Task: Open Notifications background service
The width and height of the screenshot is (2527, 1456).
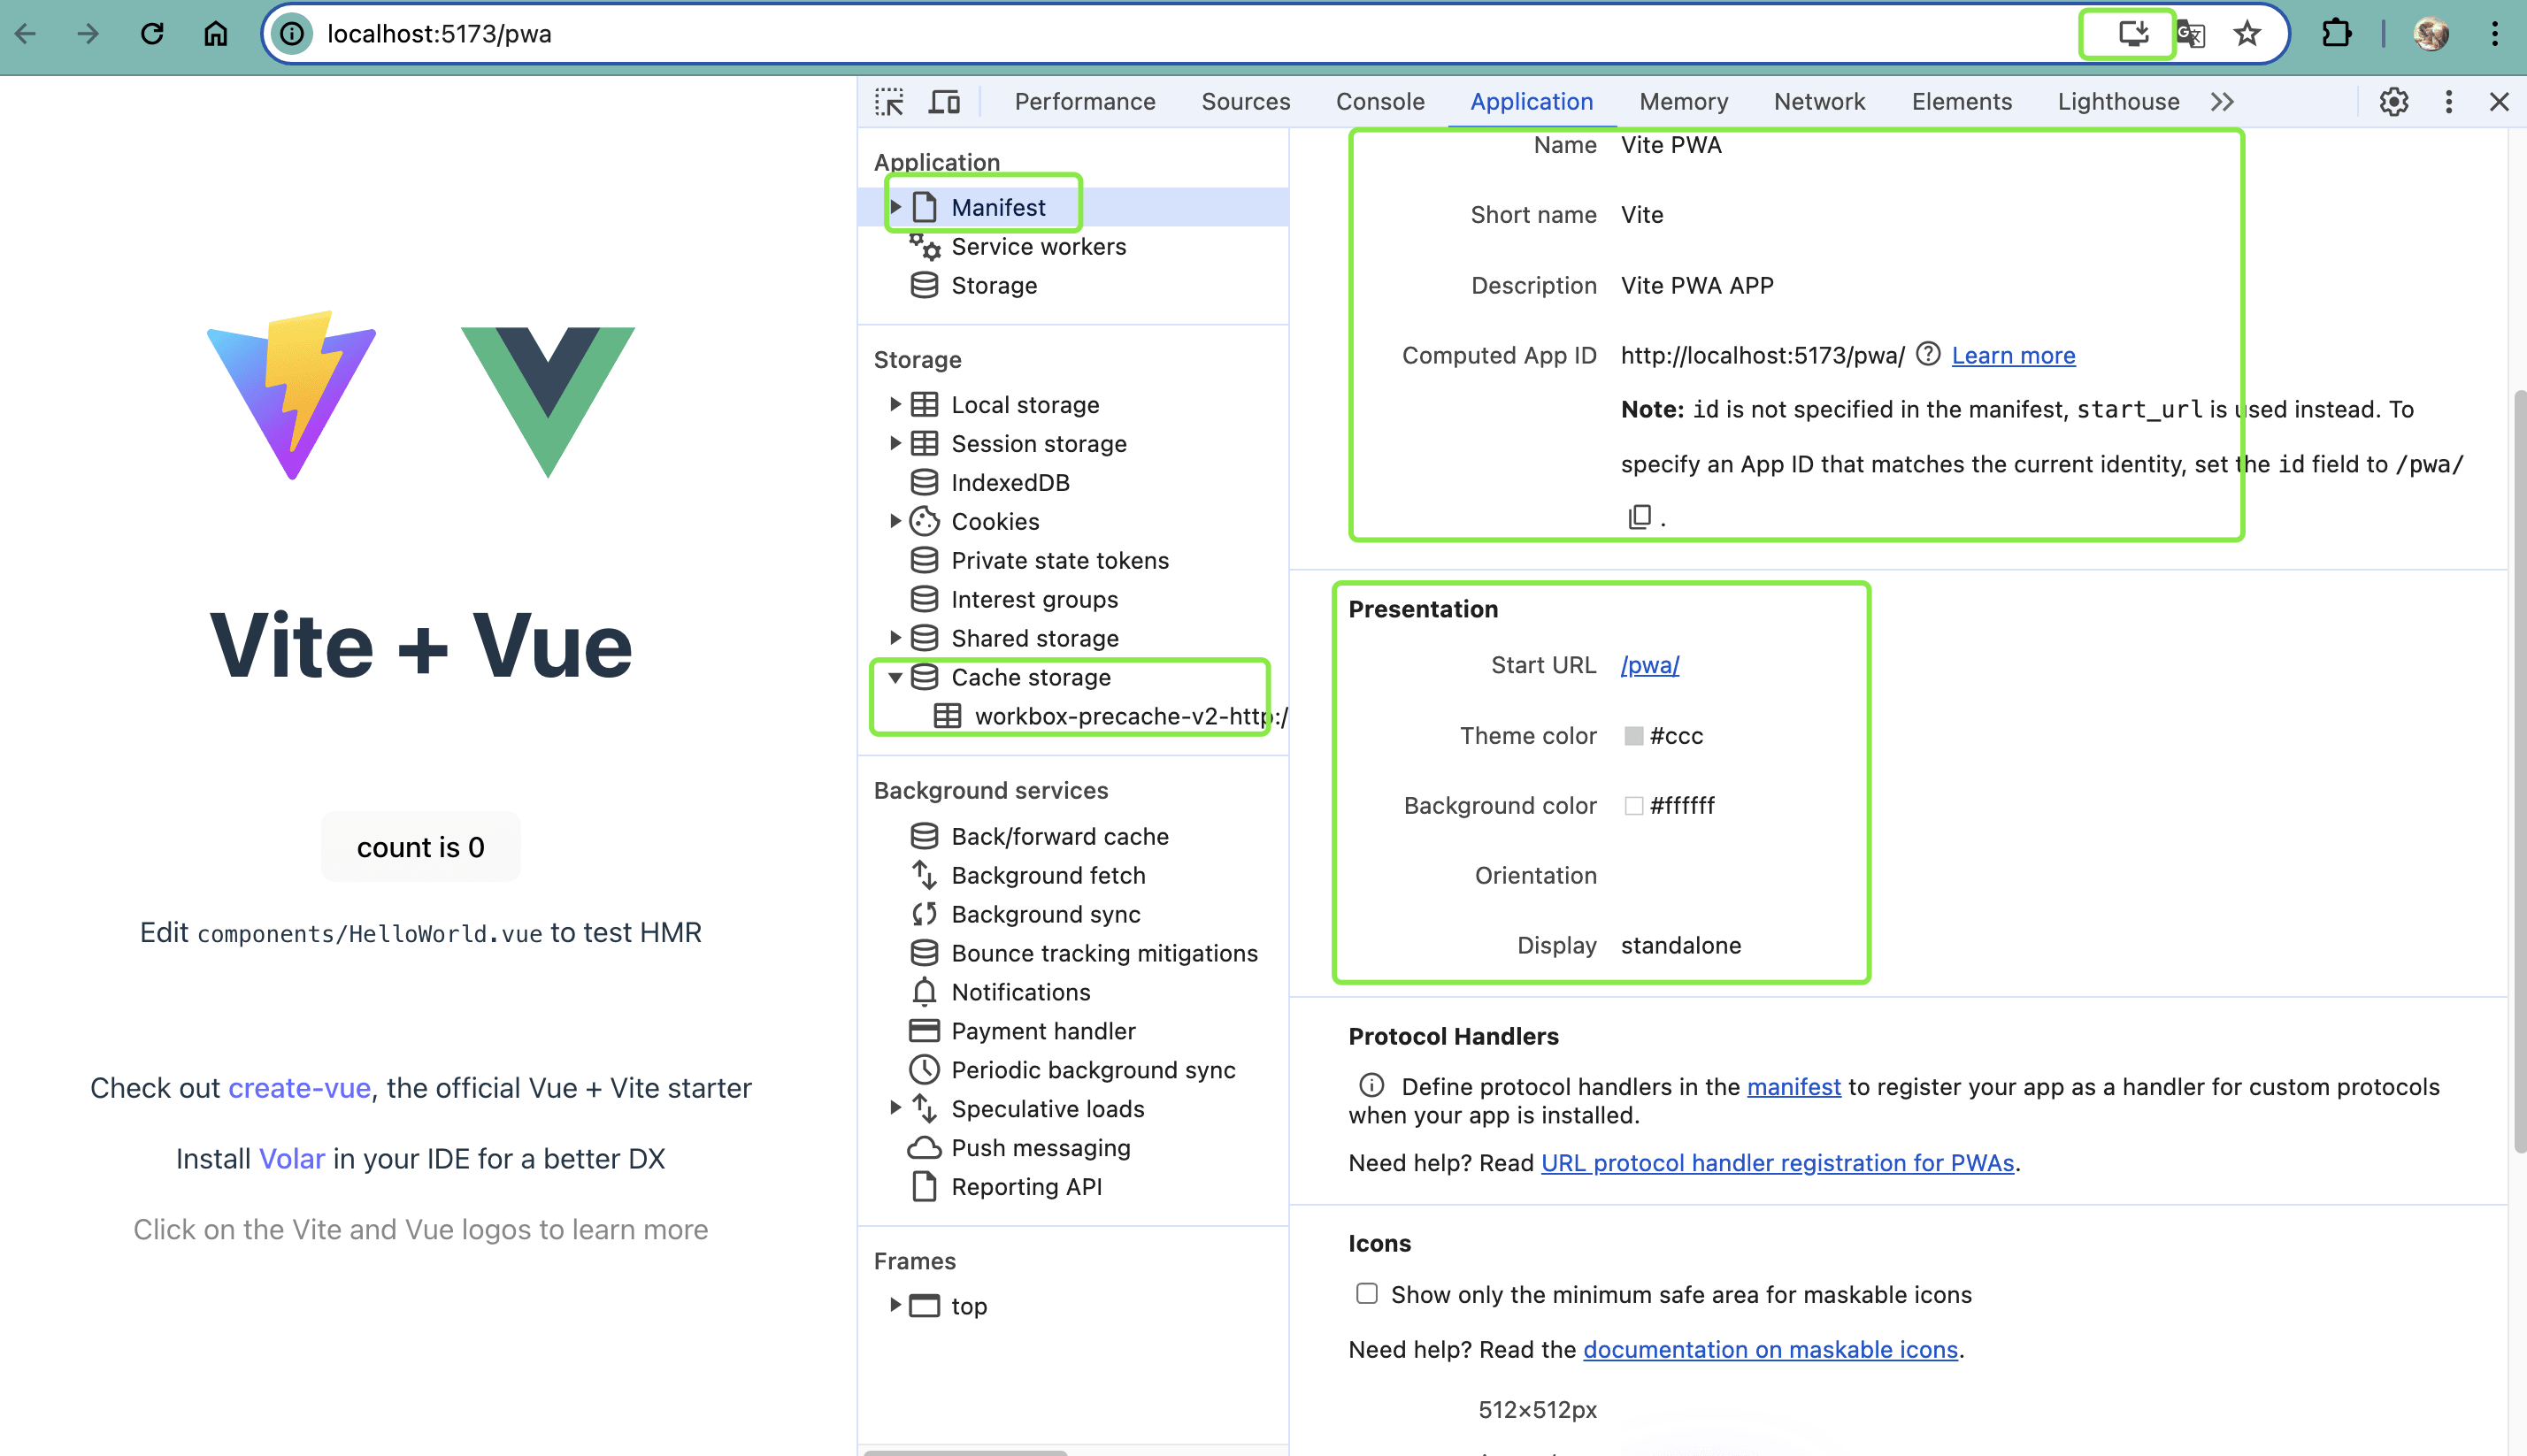Action: point(1020,992)
